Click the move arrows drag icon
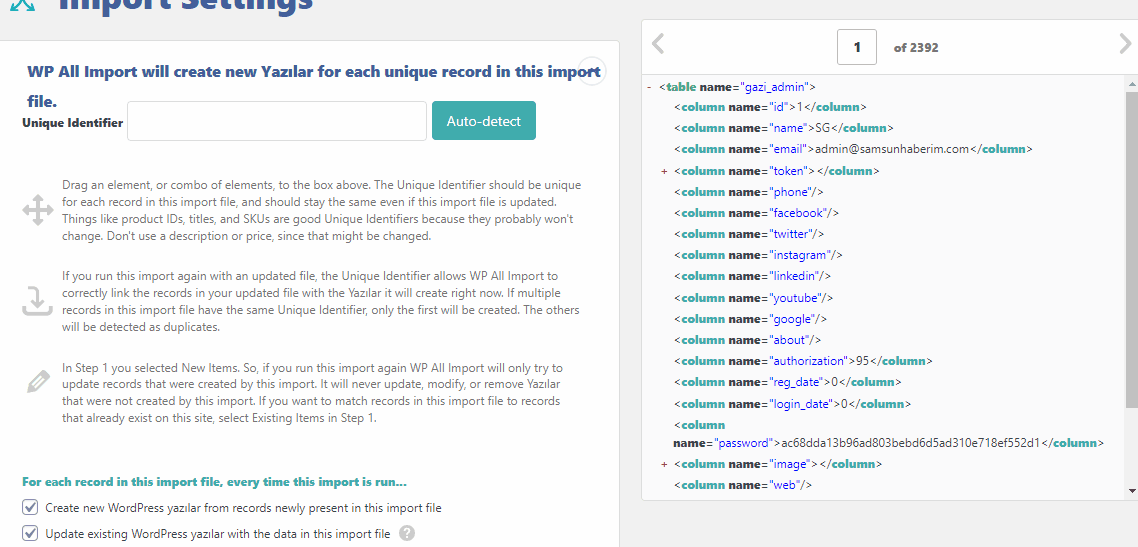Screen dimensions: 1138x547 [37, 211]
